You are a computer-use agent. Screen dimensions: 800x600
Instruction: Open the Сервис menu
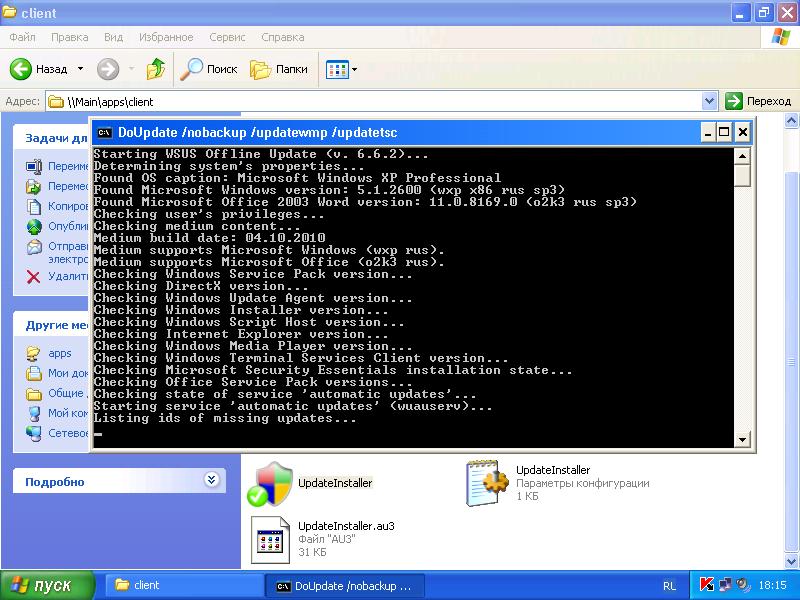click(x=227, y=37)
